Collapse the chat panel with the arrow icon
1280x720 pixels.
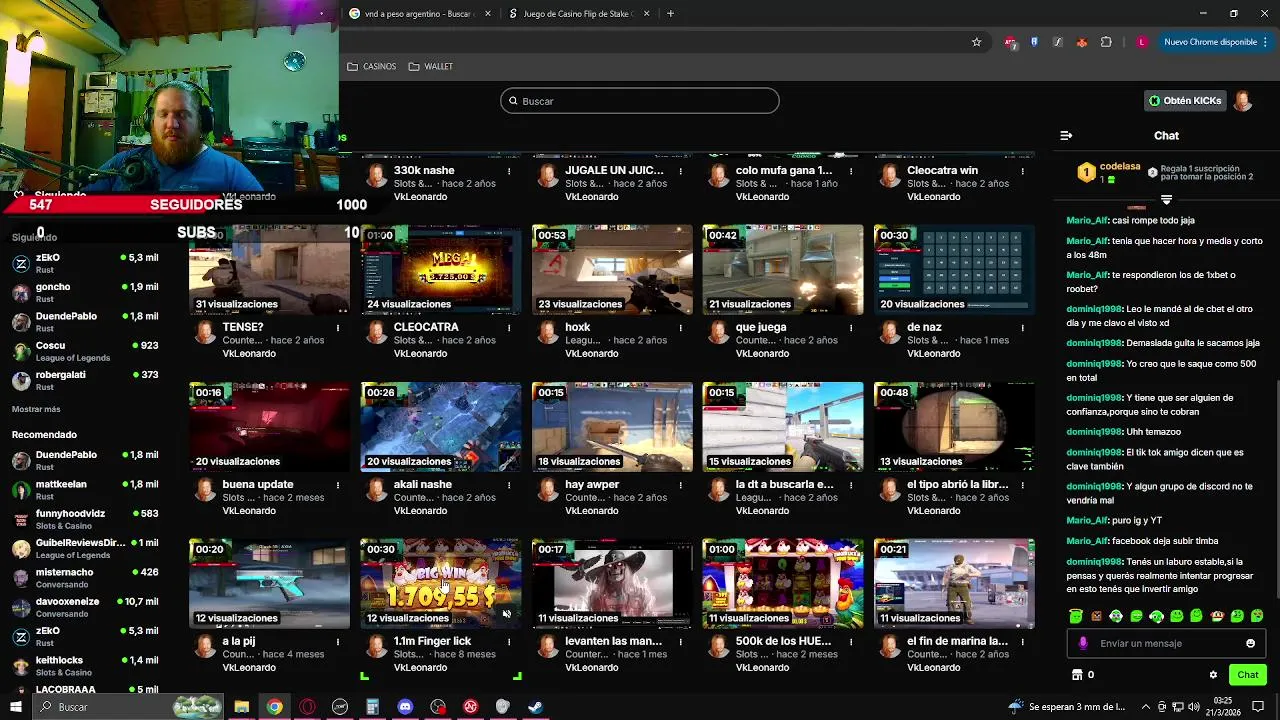(x=1066, y=135)
